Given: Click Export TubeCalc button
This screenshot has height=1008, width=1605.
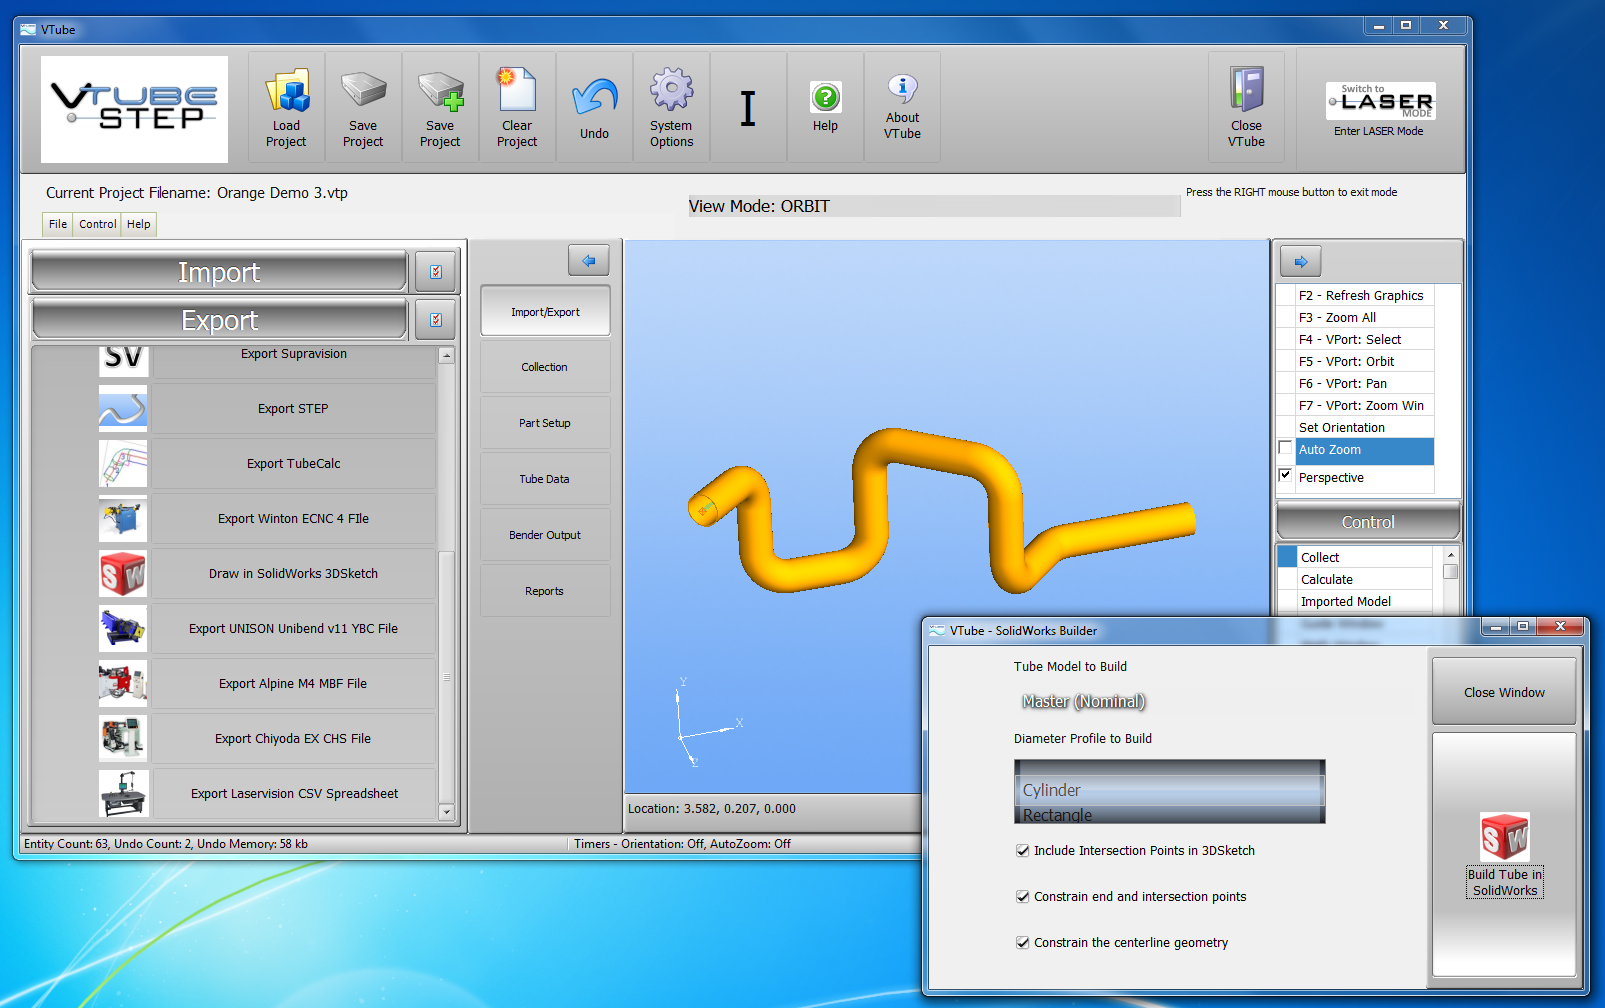Looking at the screenshot, I should pos(293,463).
